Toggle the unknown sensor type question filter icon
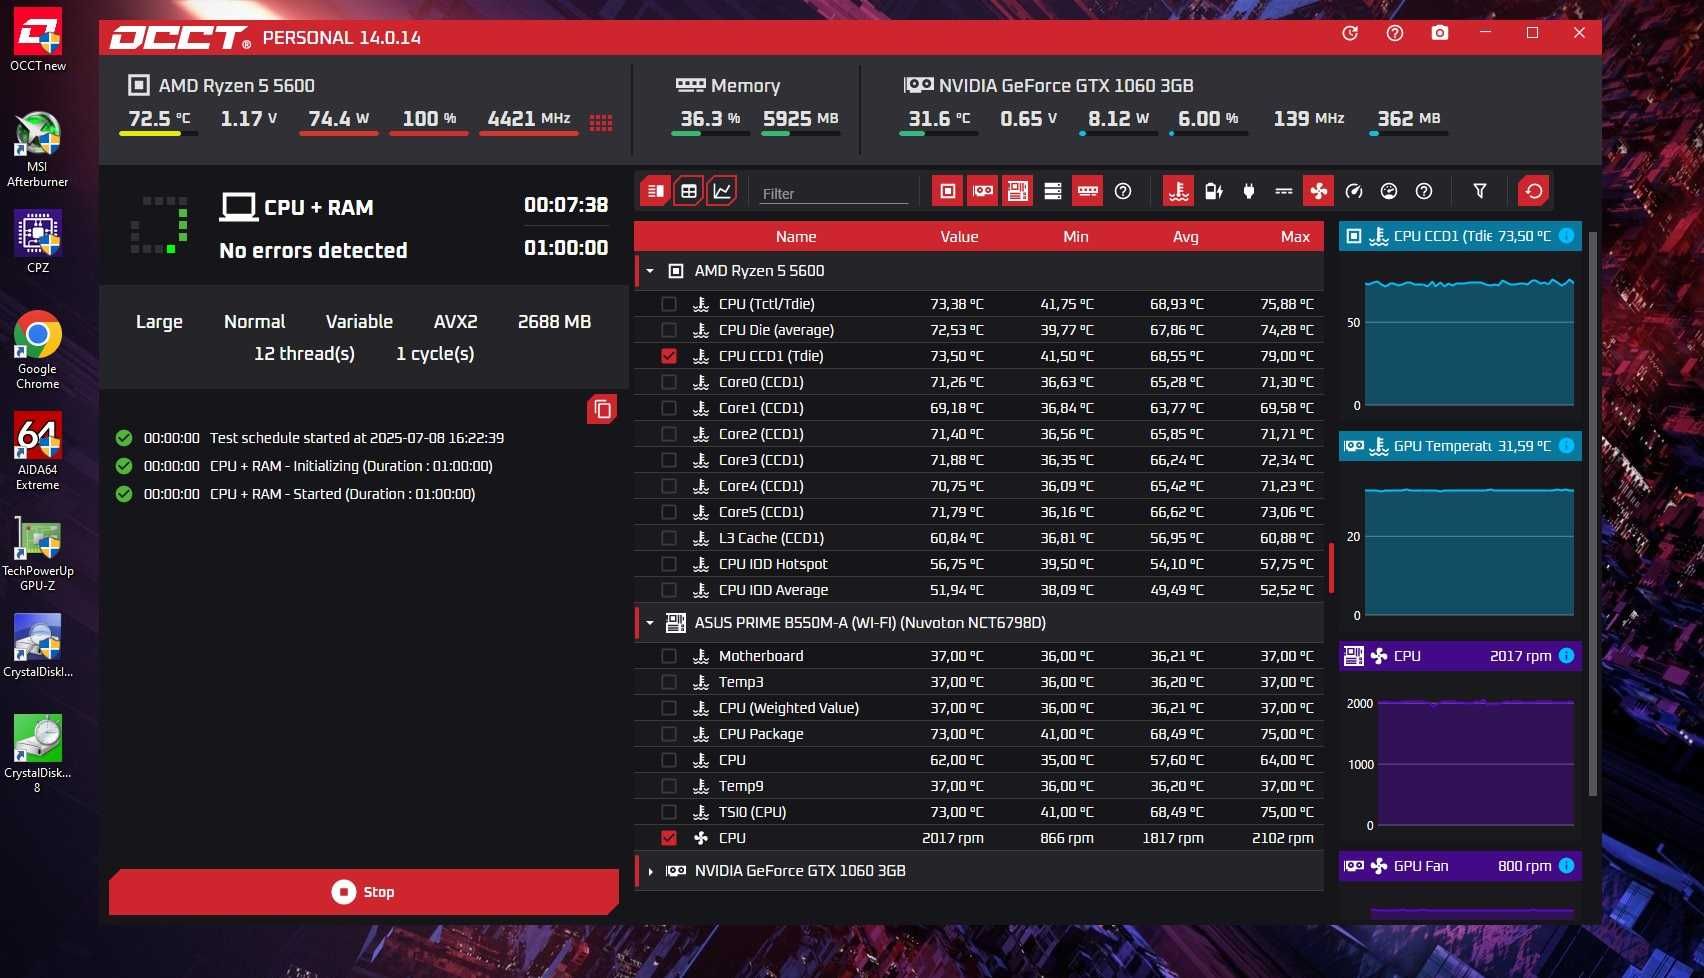 click(1424, 191)
